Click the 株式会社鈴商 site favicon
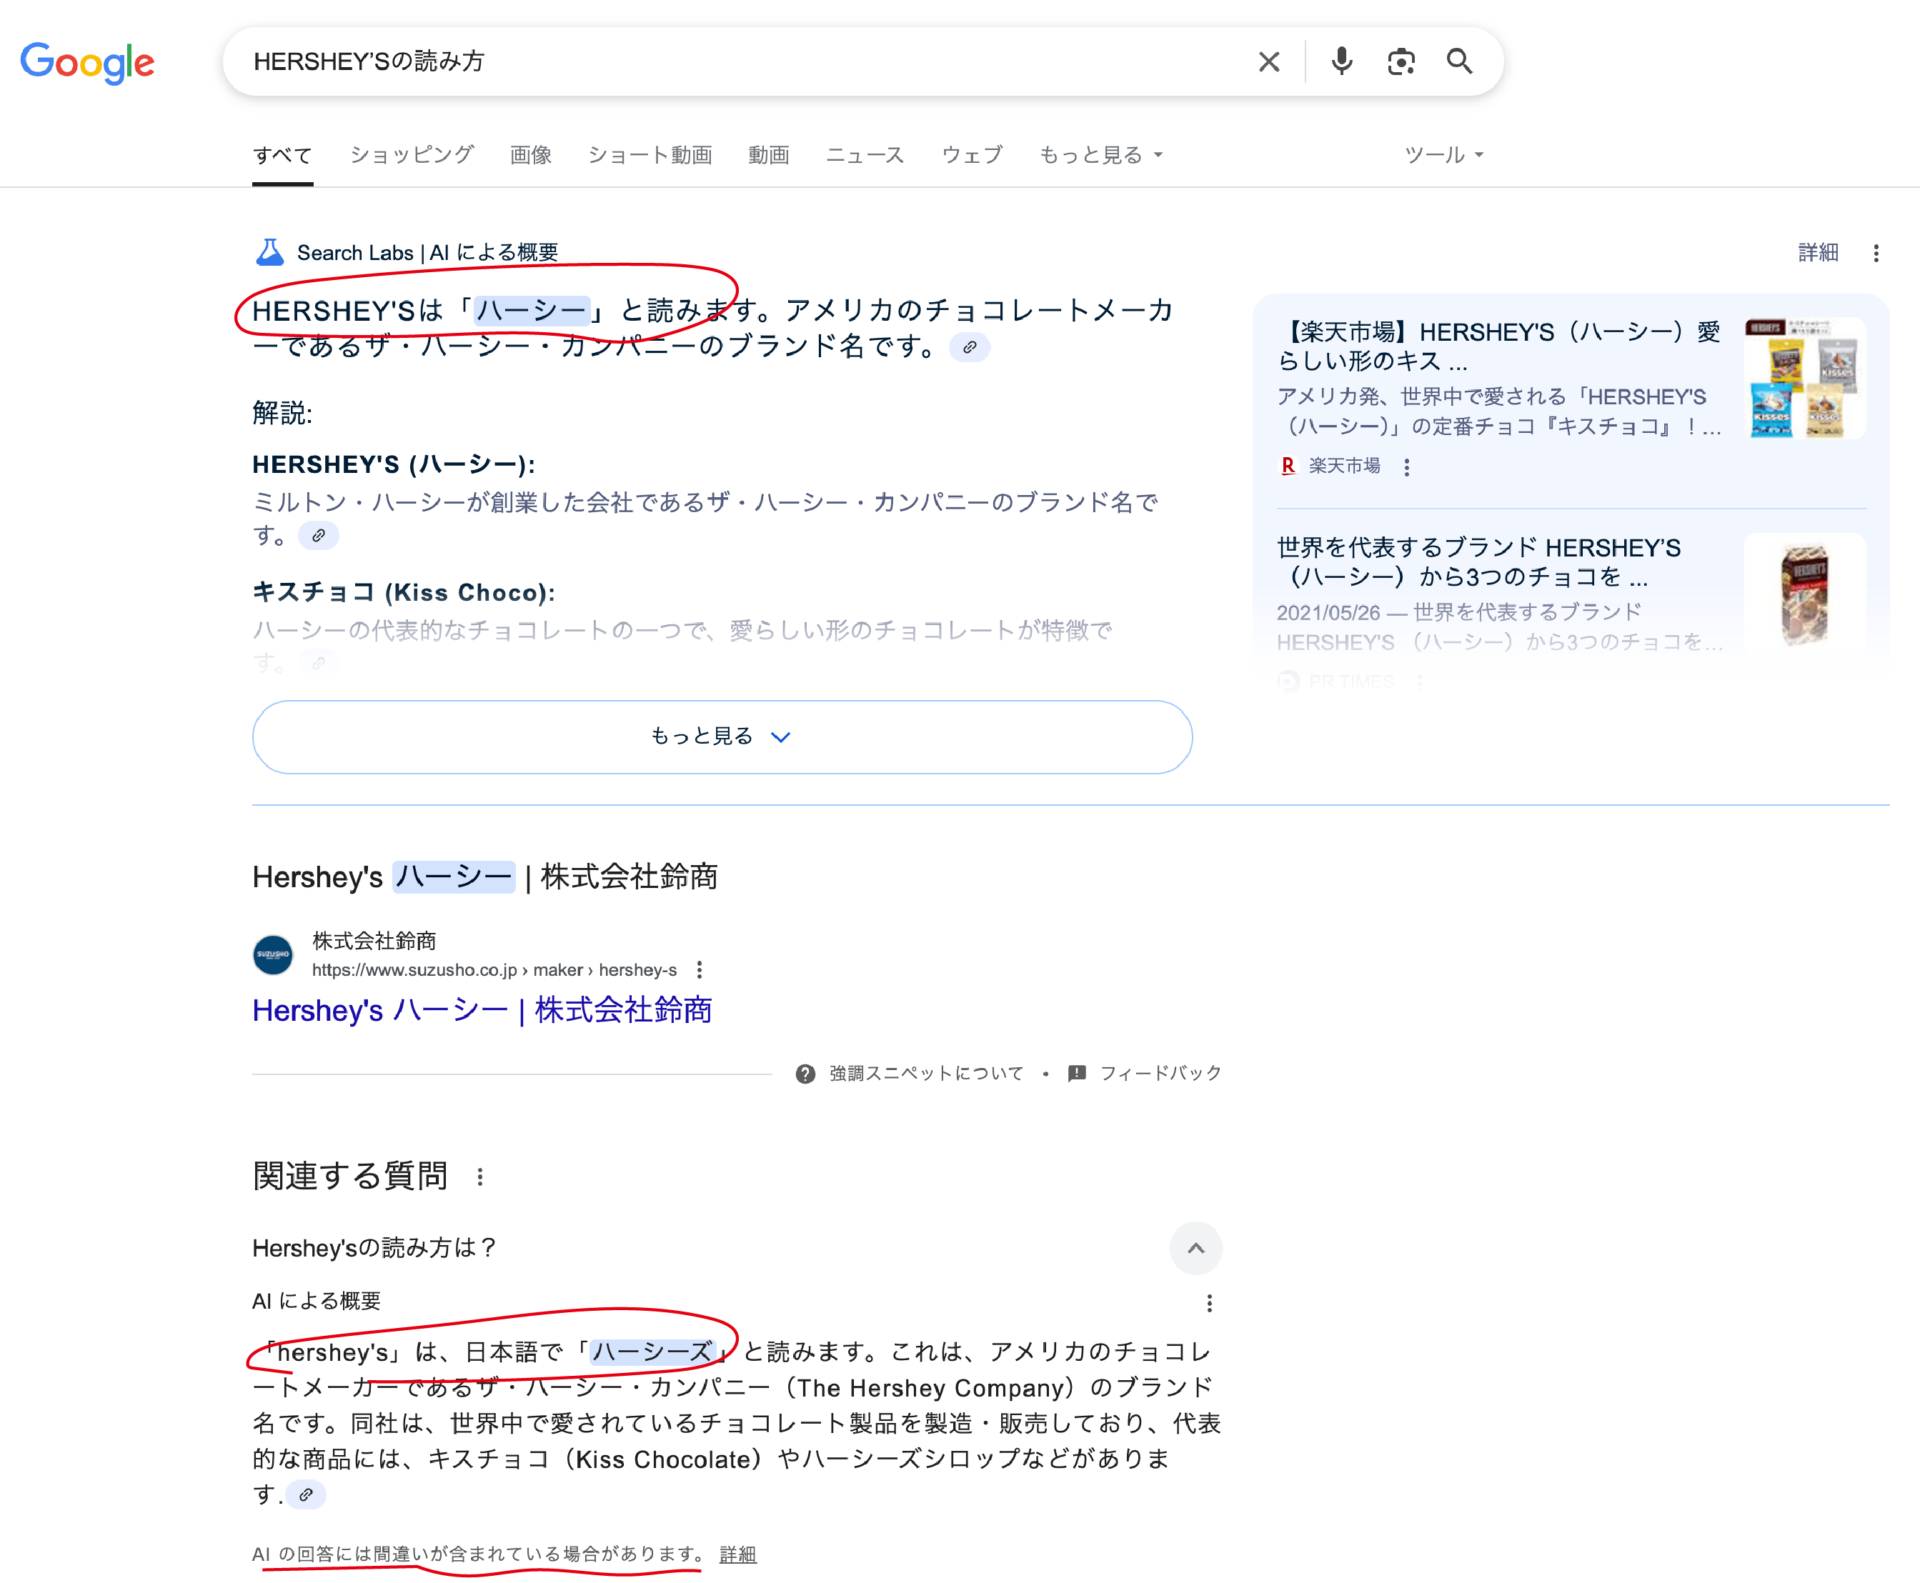Viewport: 1920px width, 1583px height. pyautogui.click(x=273, y=955)
